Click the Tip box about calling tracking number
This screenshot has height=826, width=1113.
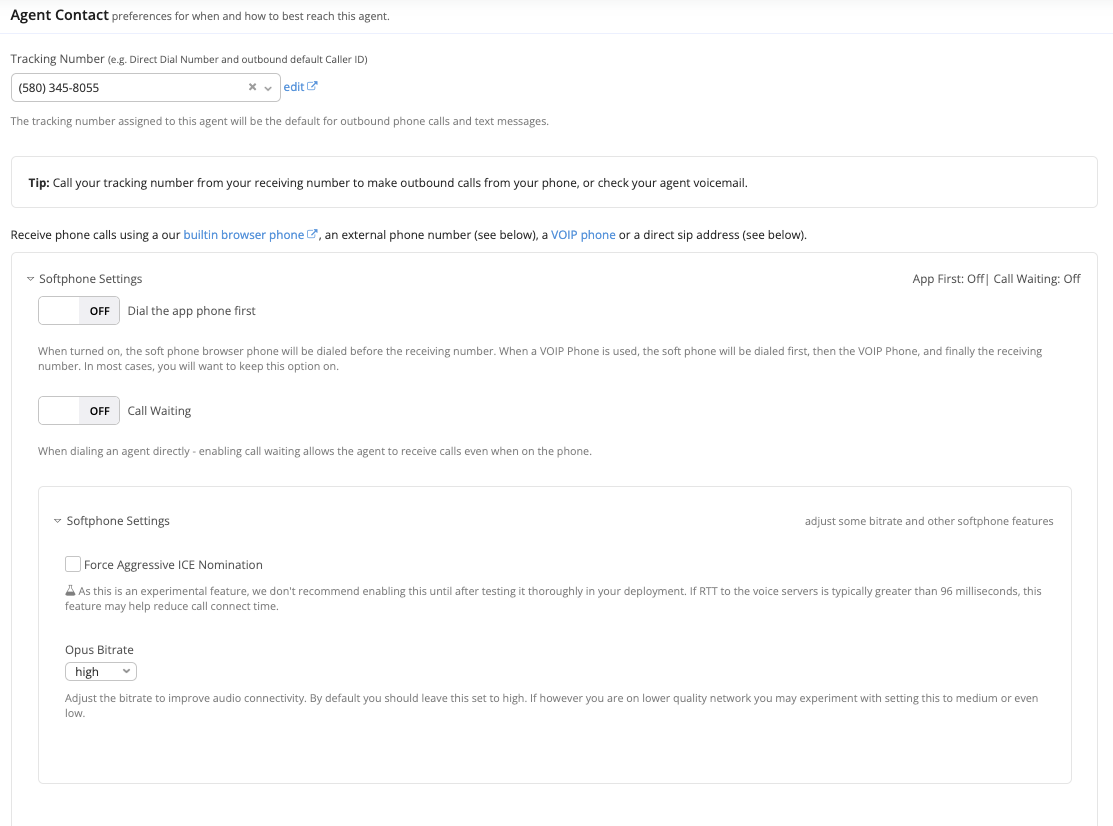tap(554, 182)
